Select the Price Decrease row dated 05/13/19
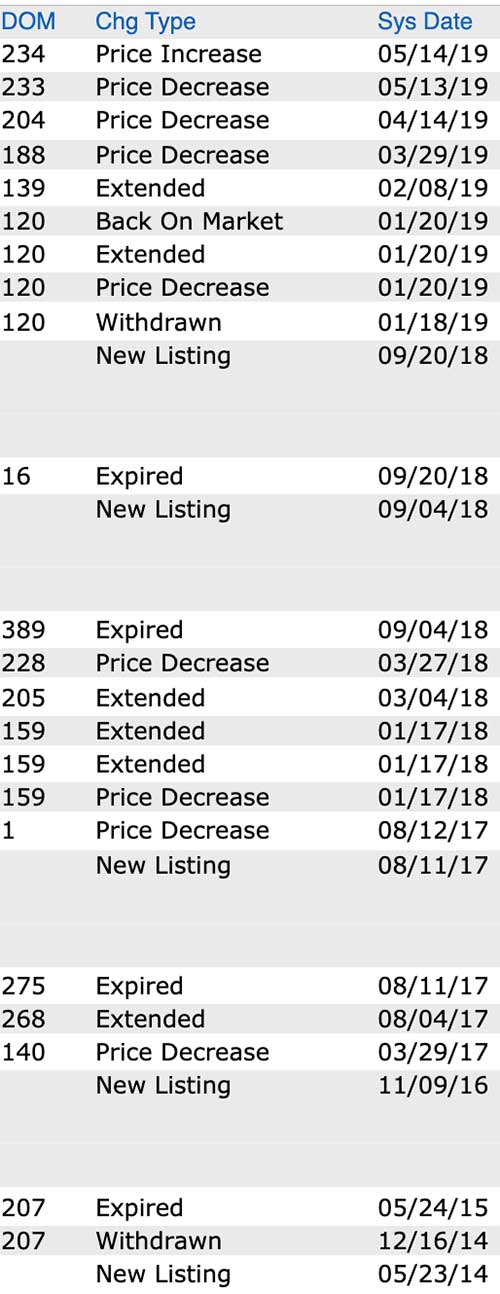 click(x=250, y=87)
